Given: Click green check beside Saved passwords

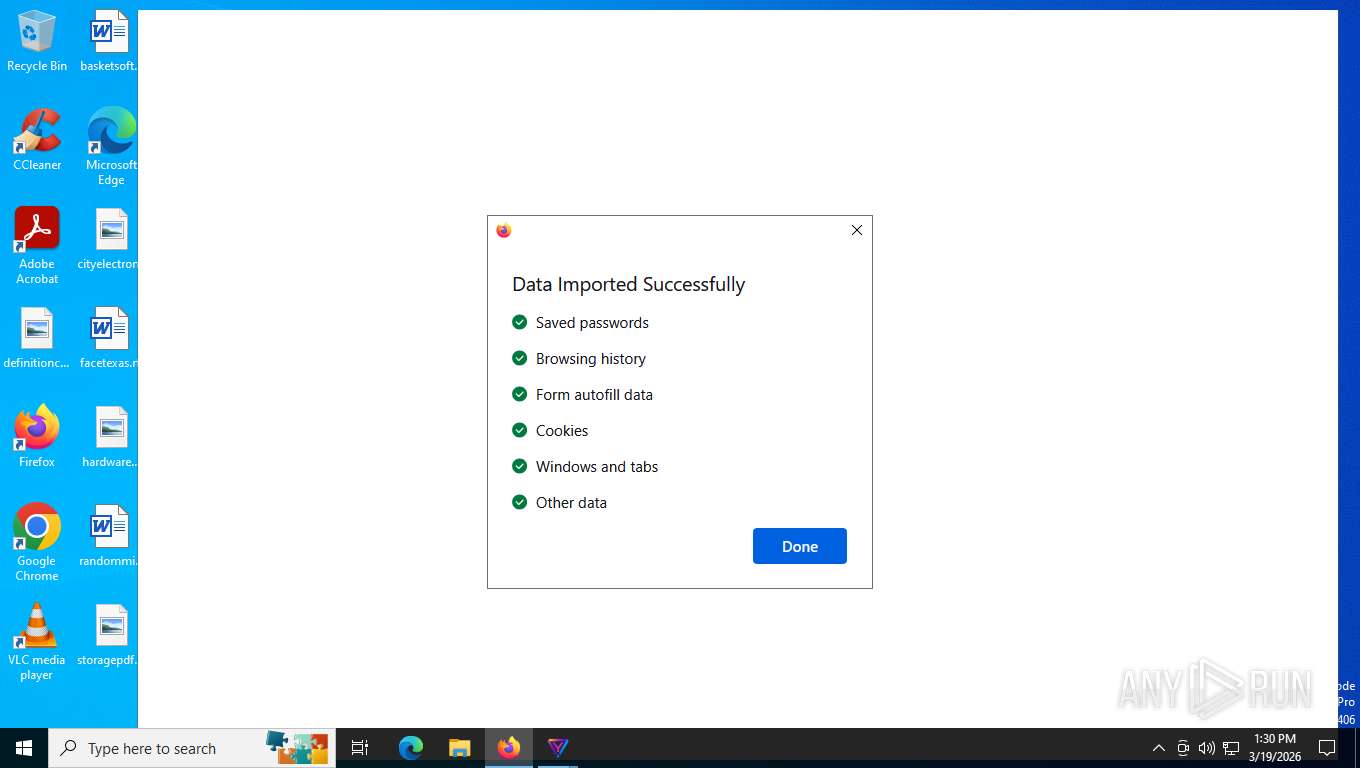Looking at the screenshot, I should 519,322.
